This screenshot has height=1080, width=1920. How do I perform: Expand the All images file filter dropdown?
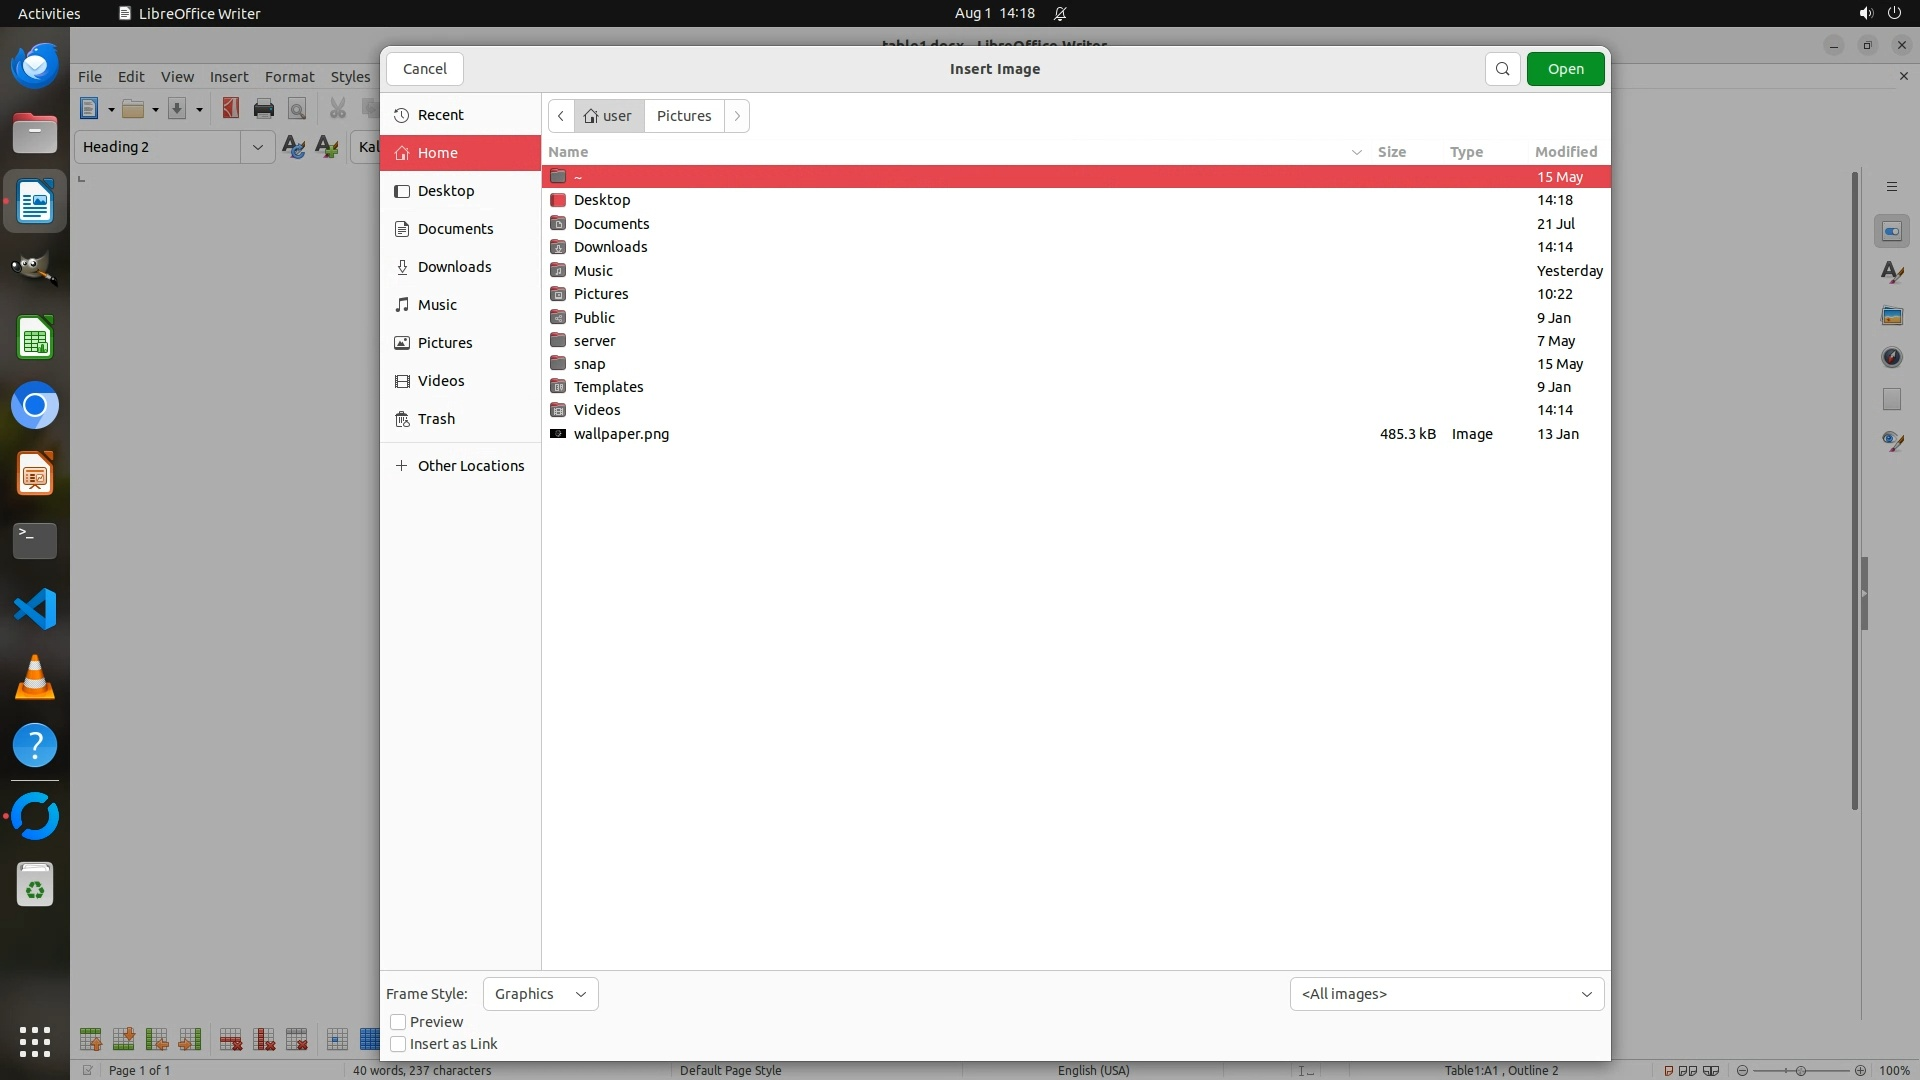pyautogui.click(x=1446, y=994)
